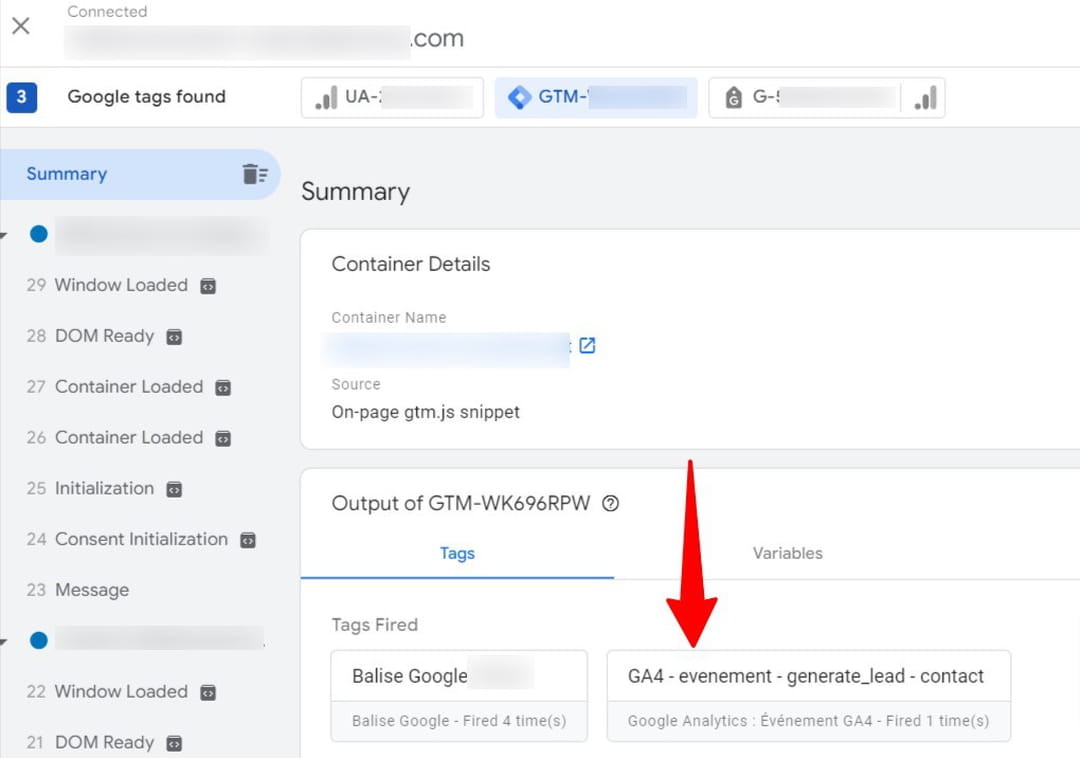Image resolution: width=1080 pixels, height=758 pixels.
Task: Click the API icon beside 22 Window Loaded
Action: click(208, 692)
